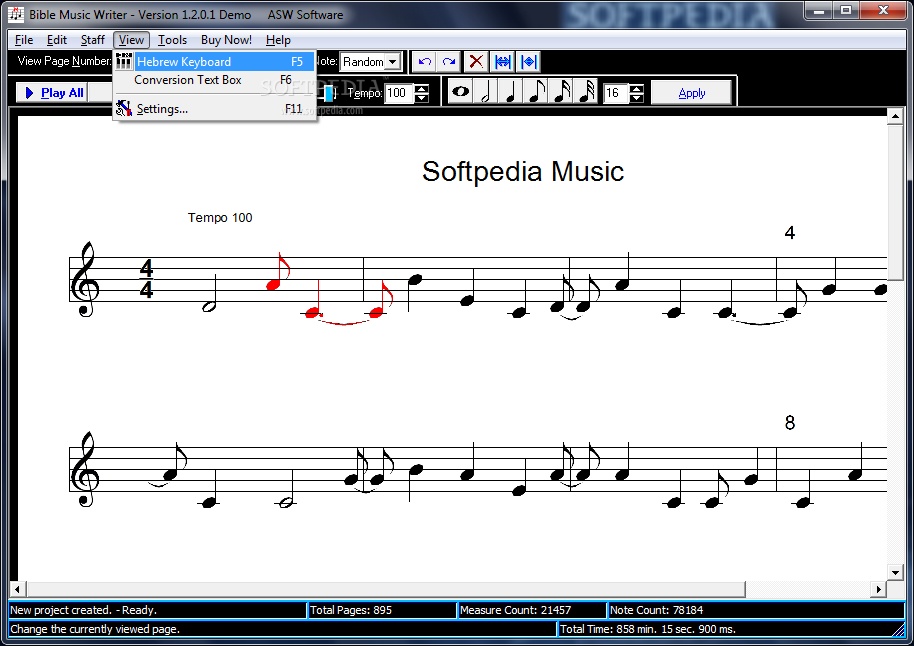Select the whole note duration
This screenshot has width=914, height=646.
pyautogui.click(x=460, y=92)
